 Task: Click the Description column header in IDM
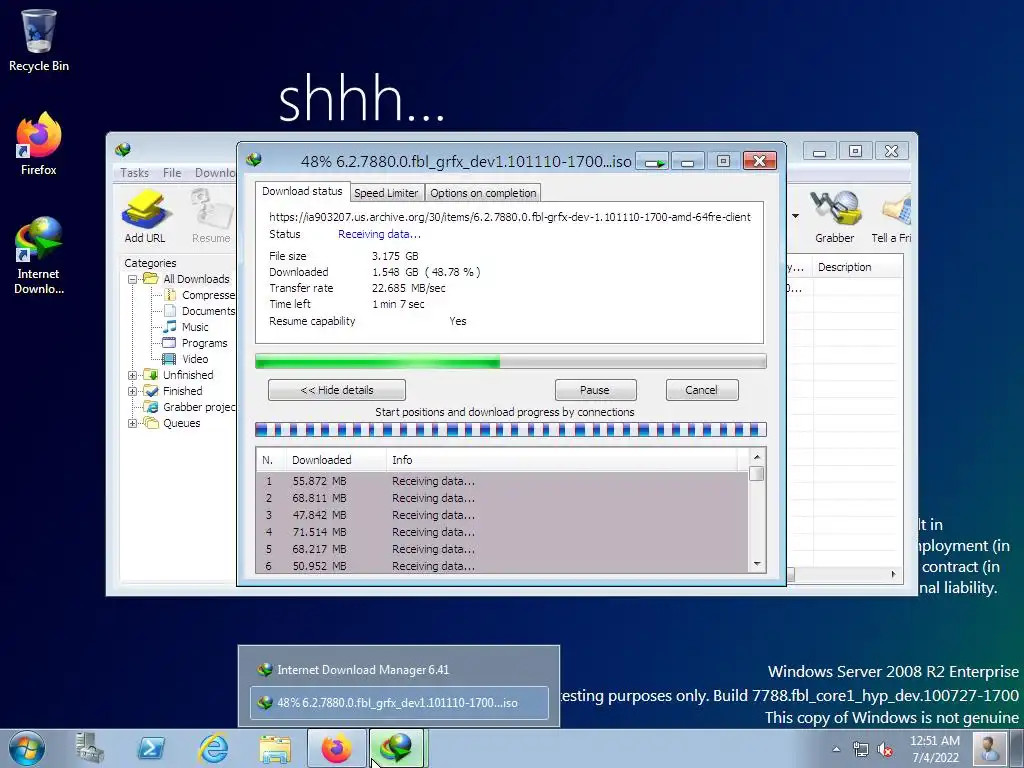click(x=858, y=267)
